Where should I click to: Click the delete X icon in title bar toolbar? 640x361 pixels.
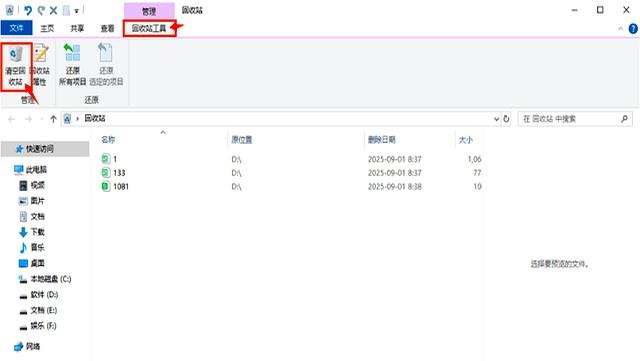pos(53,10)
